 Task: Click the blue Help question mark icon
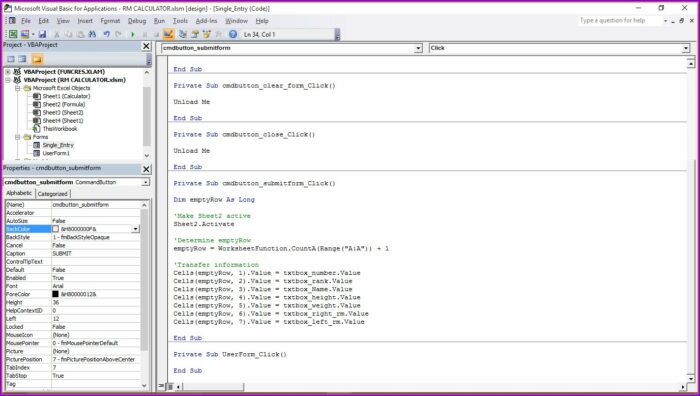point(233,34)
